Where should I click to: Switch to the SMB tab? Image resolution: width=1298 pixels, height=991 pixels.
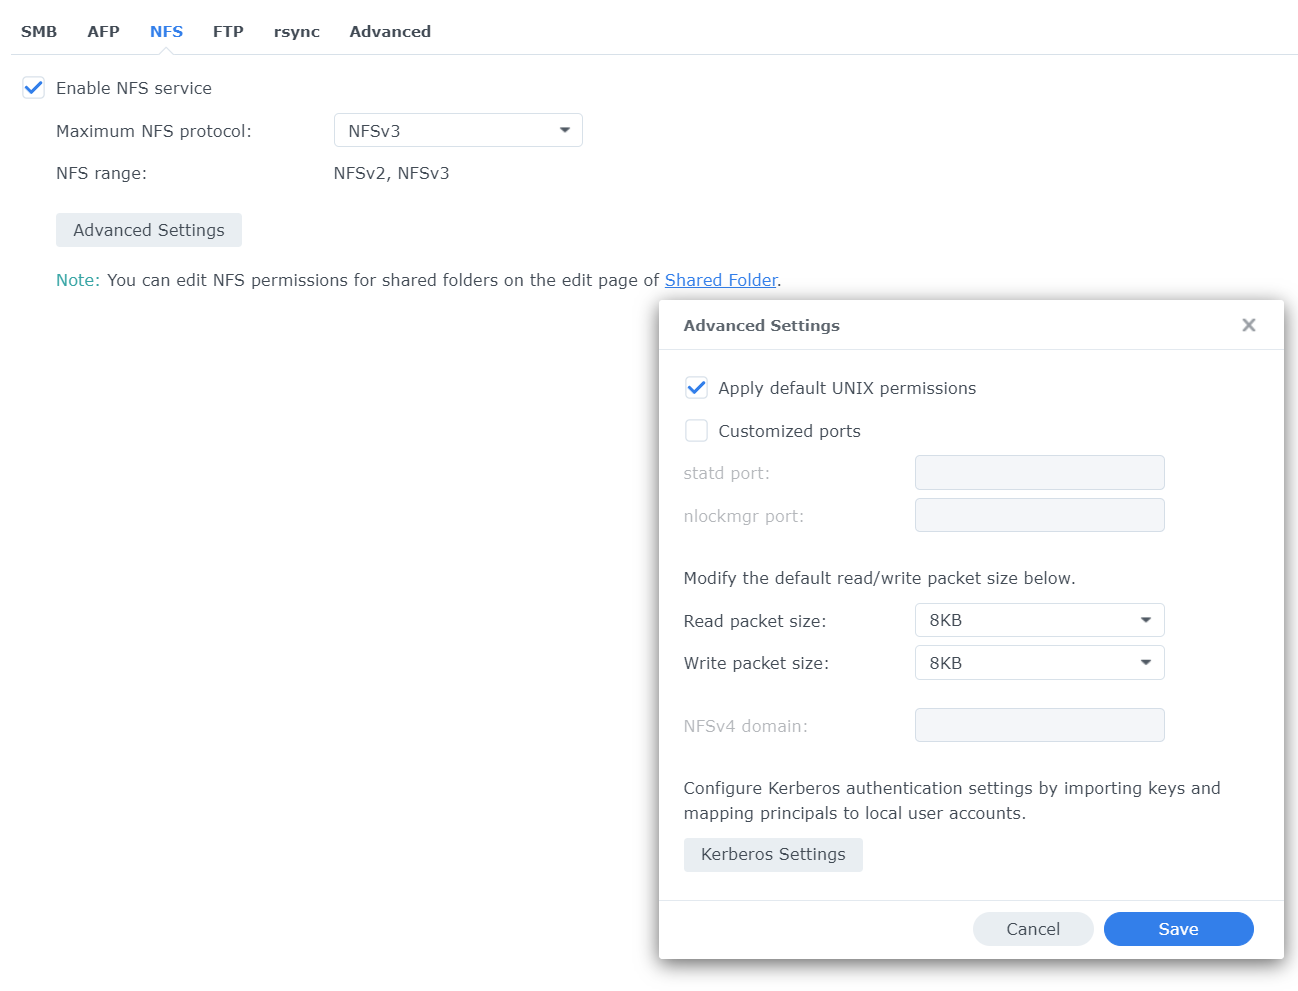point(39,32)
